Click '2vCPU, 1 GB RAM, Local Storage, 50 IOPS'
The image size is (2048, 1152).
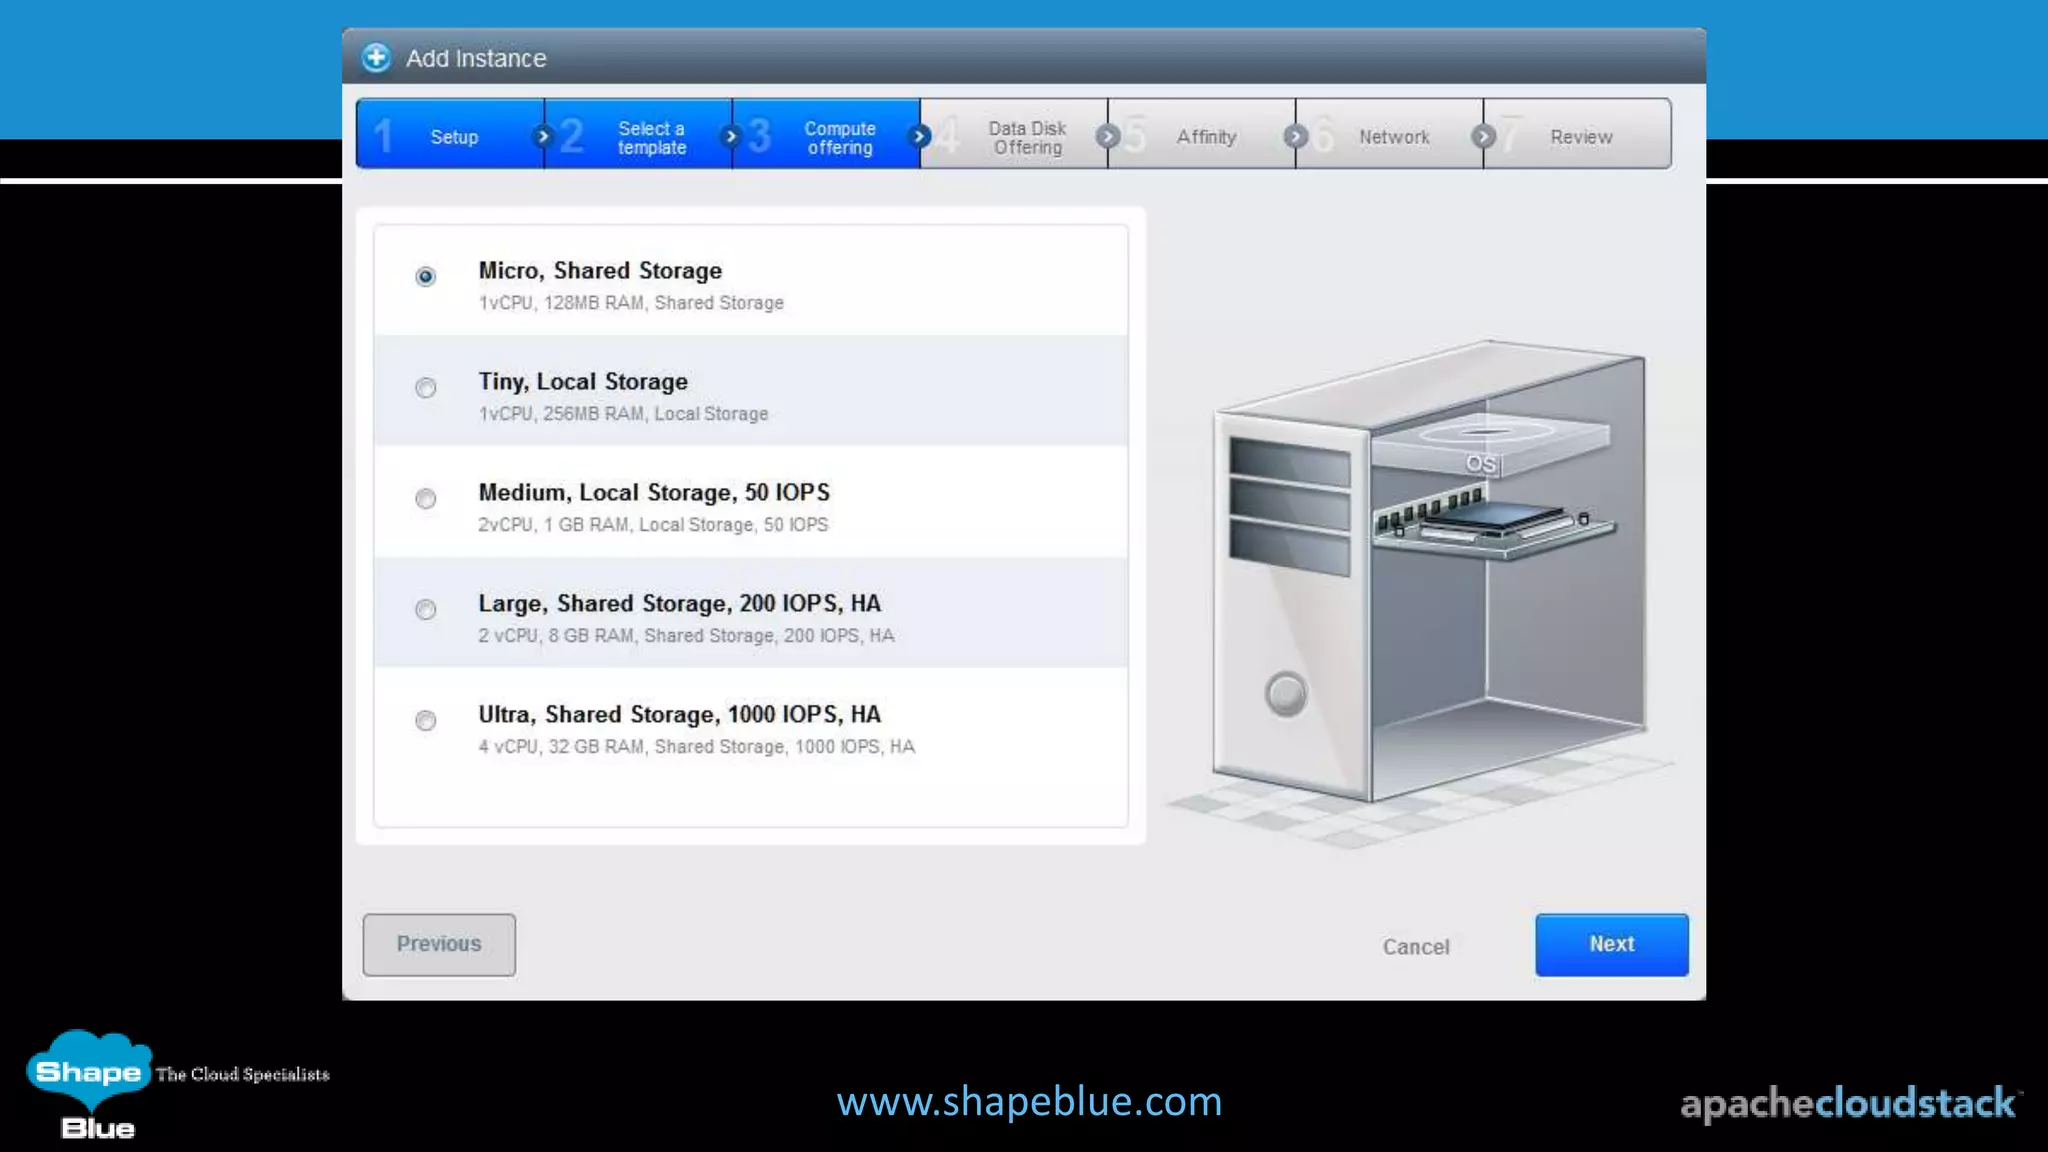[653, 525]
